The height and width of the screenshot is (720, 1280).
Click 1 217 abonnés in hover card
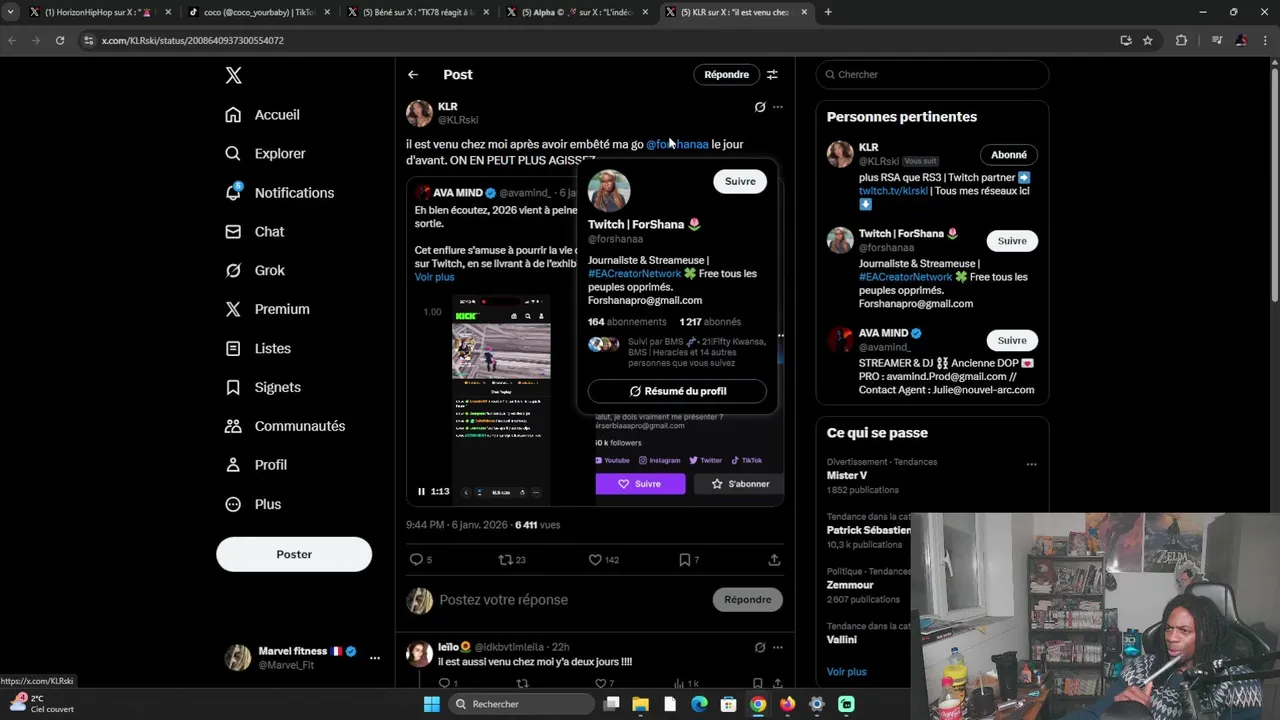[x=710, y=322]
